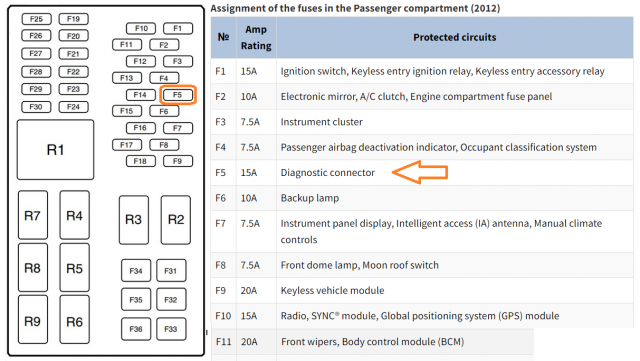The width and height of the screenshot is (640, 361).
Task: Click the Protected circuits column header
Action: pyautogui.click(x=455, y=38)
